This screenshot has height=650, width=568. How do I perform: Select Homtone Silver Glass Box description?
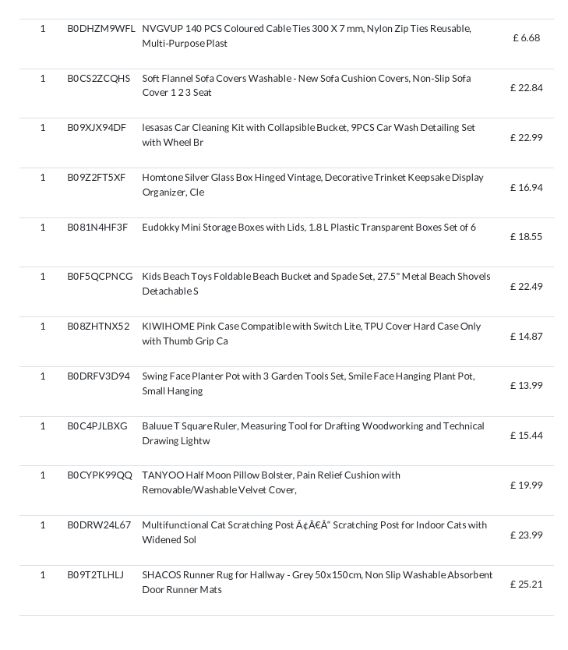click(313, 185)
